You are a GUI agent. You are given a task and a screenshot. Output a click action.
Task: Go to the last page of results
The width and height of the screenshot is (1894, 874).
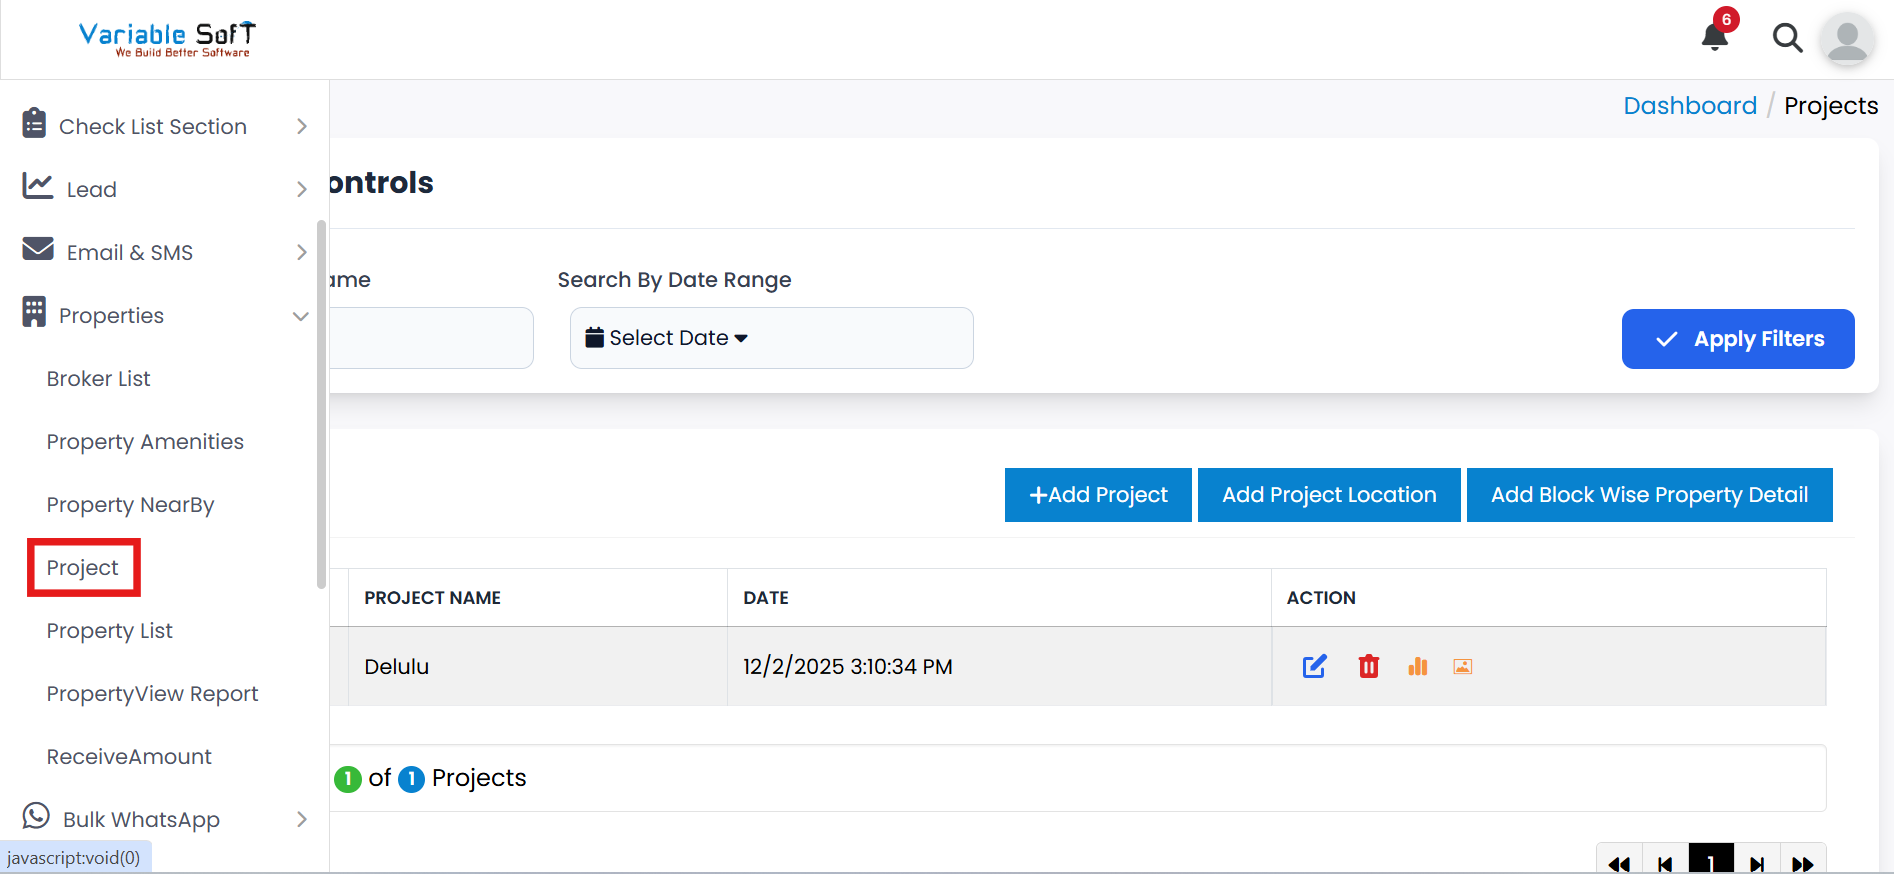[x=1802, y=864]
